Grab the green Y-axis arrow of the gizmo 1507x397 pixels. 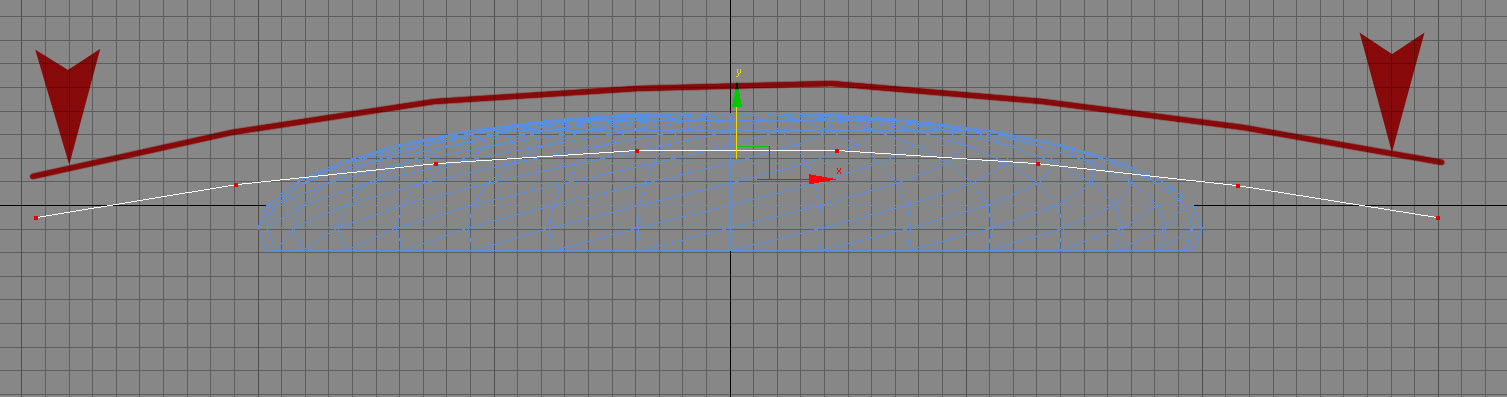[x=737, y=97]
